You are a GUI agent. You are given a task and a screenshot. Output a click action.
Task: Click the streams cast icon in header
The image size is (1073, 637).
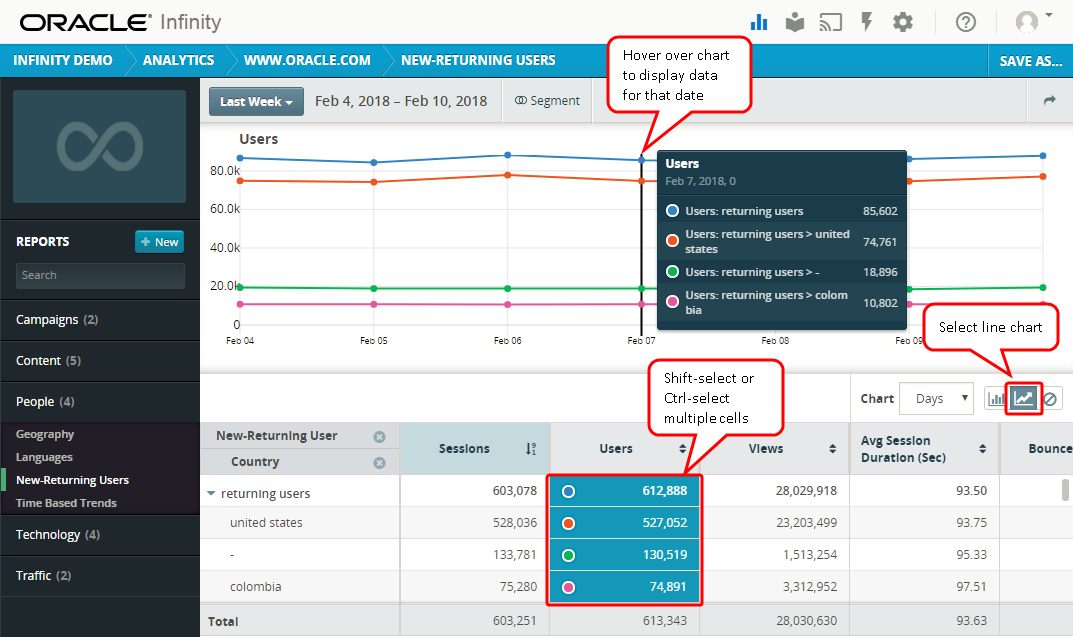(831, 22)
